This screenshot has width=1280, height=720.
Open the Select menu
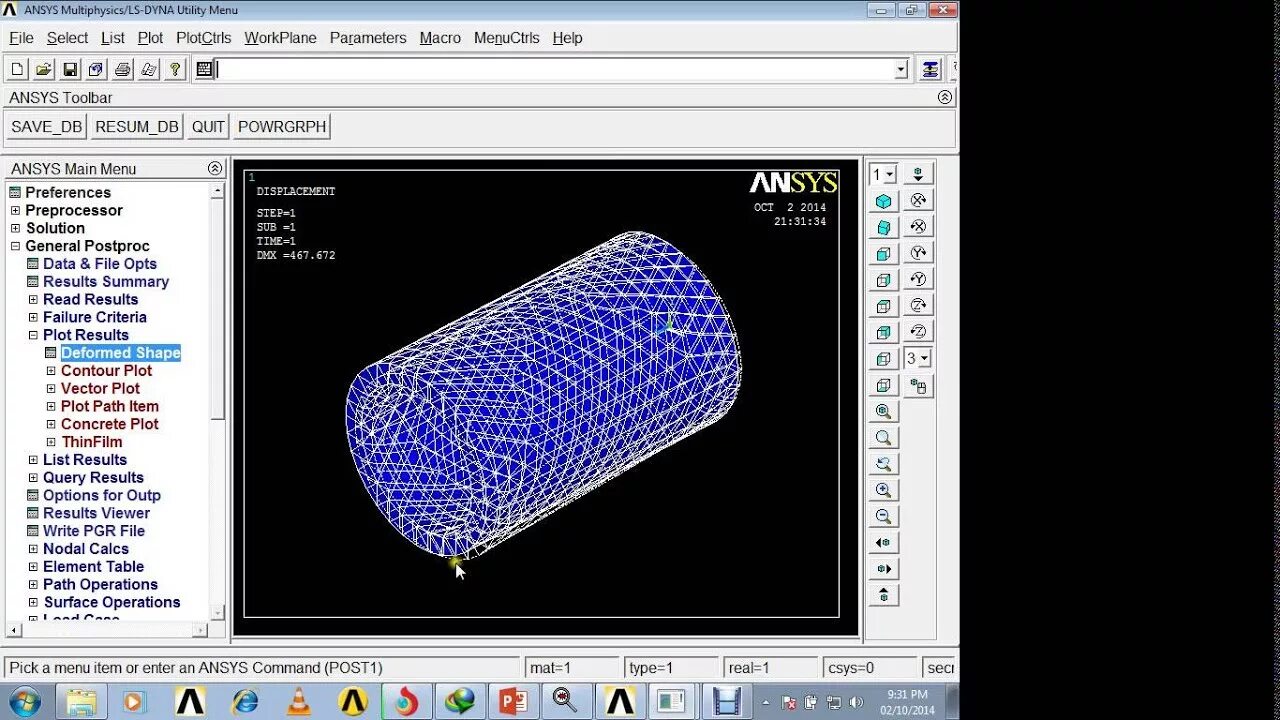pos(67,38)
